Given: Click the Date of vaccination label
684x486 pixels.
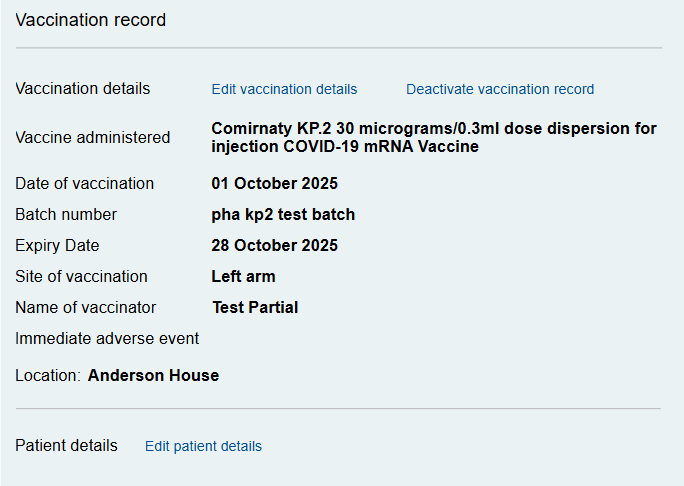Looking at the screenshot, I should point(85,184).
